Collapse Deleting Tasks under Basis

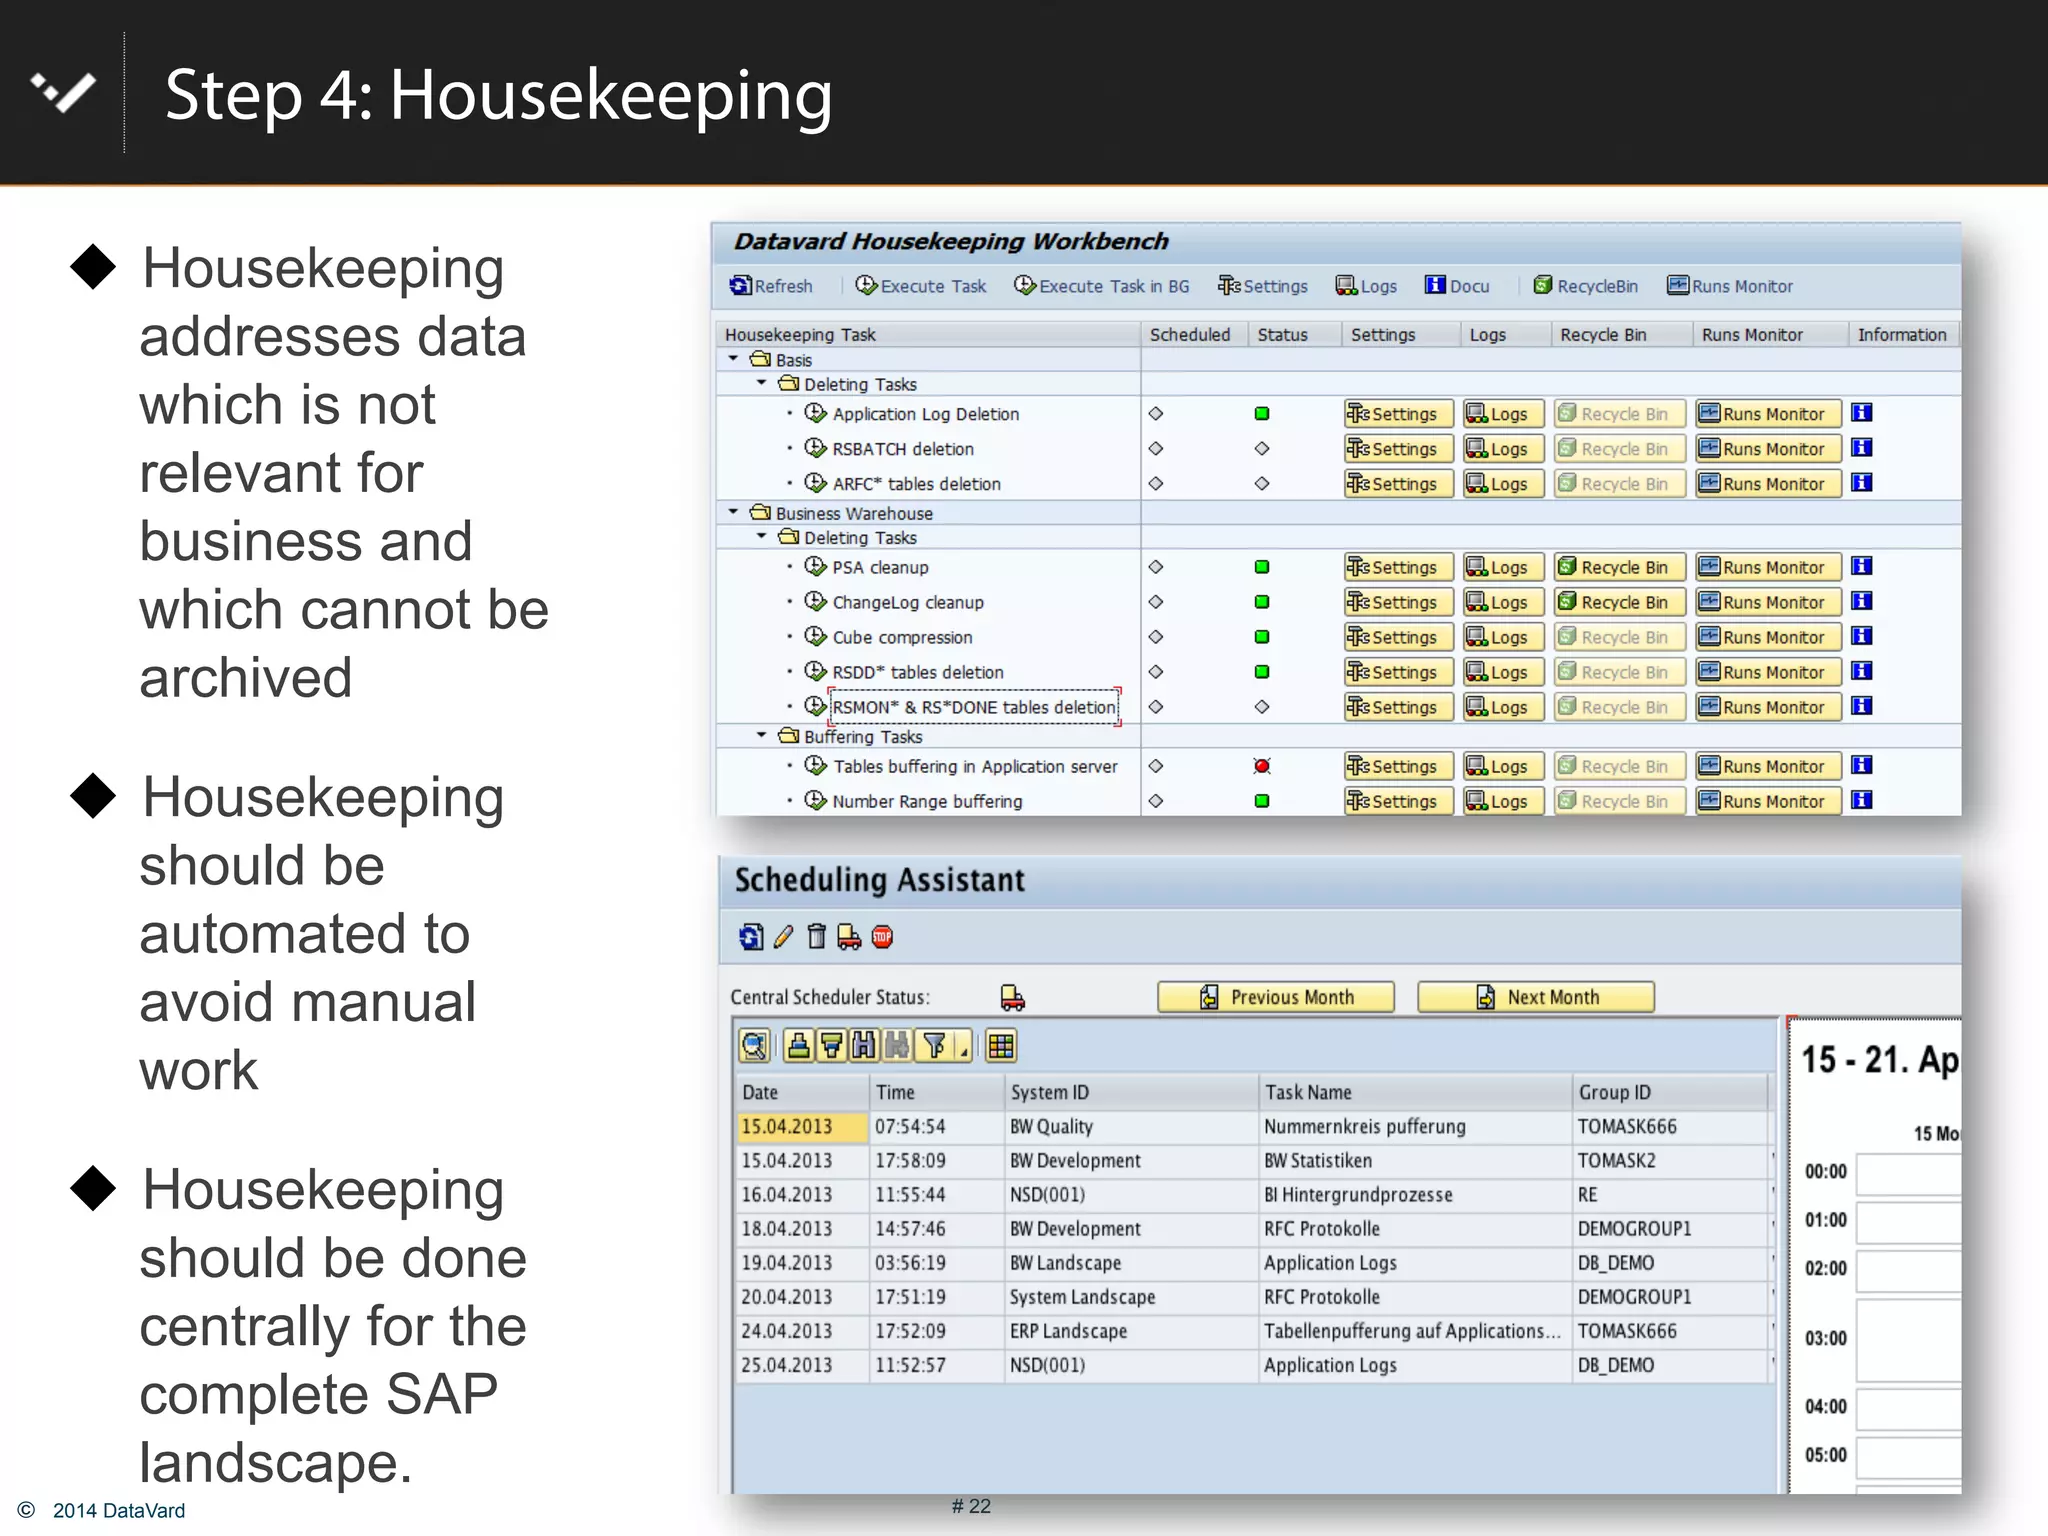(761, 383)
